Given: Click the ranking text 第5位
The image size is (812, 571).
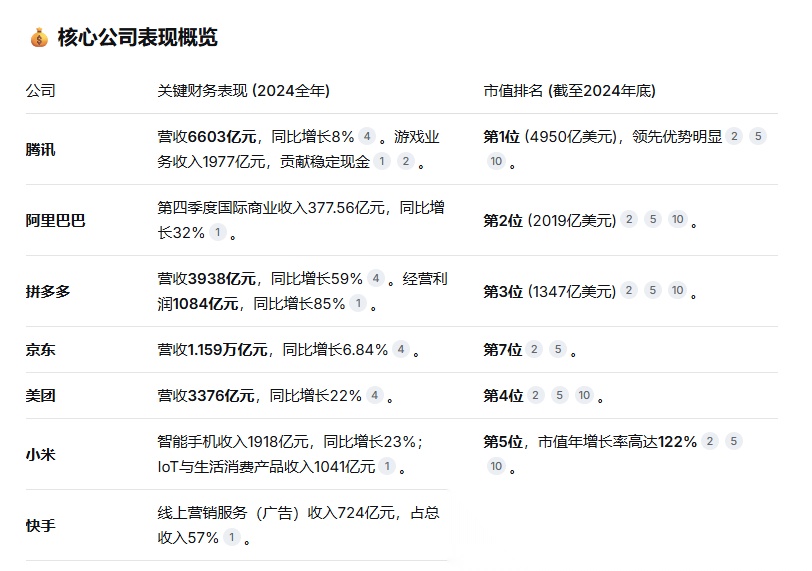Looking at the screenshot, I should coord(503,442).
